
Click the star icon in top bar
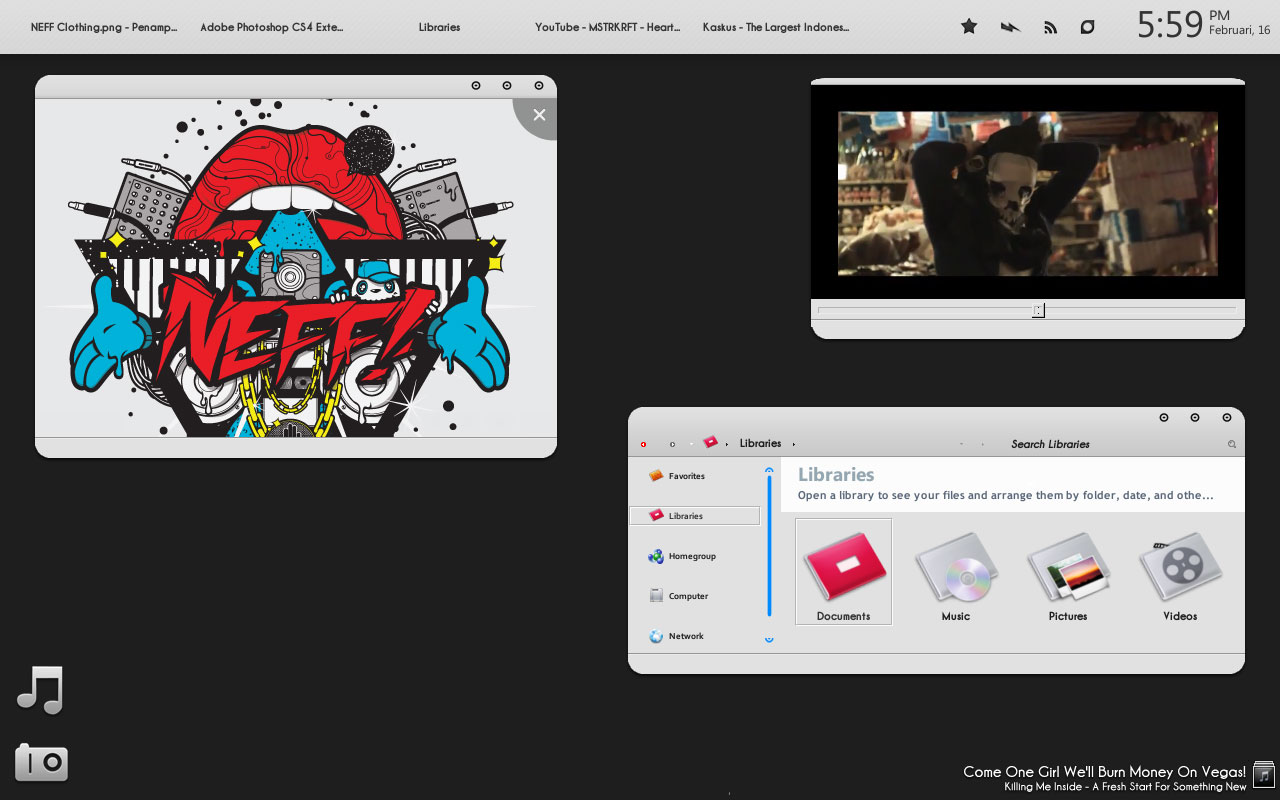click(x=969, y=27)
